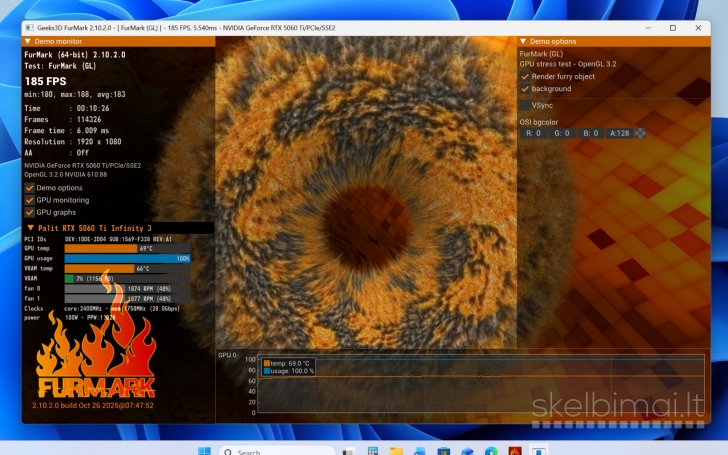Screen dimensions: 728x455
Task: Enable the VSync checkbox
Action: click(x=525, y=105)
